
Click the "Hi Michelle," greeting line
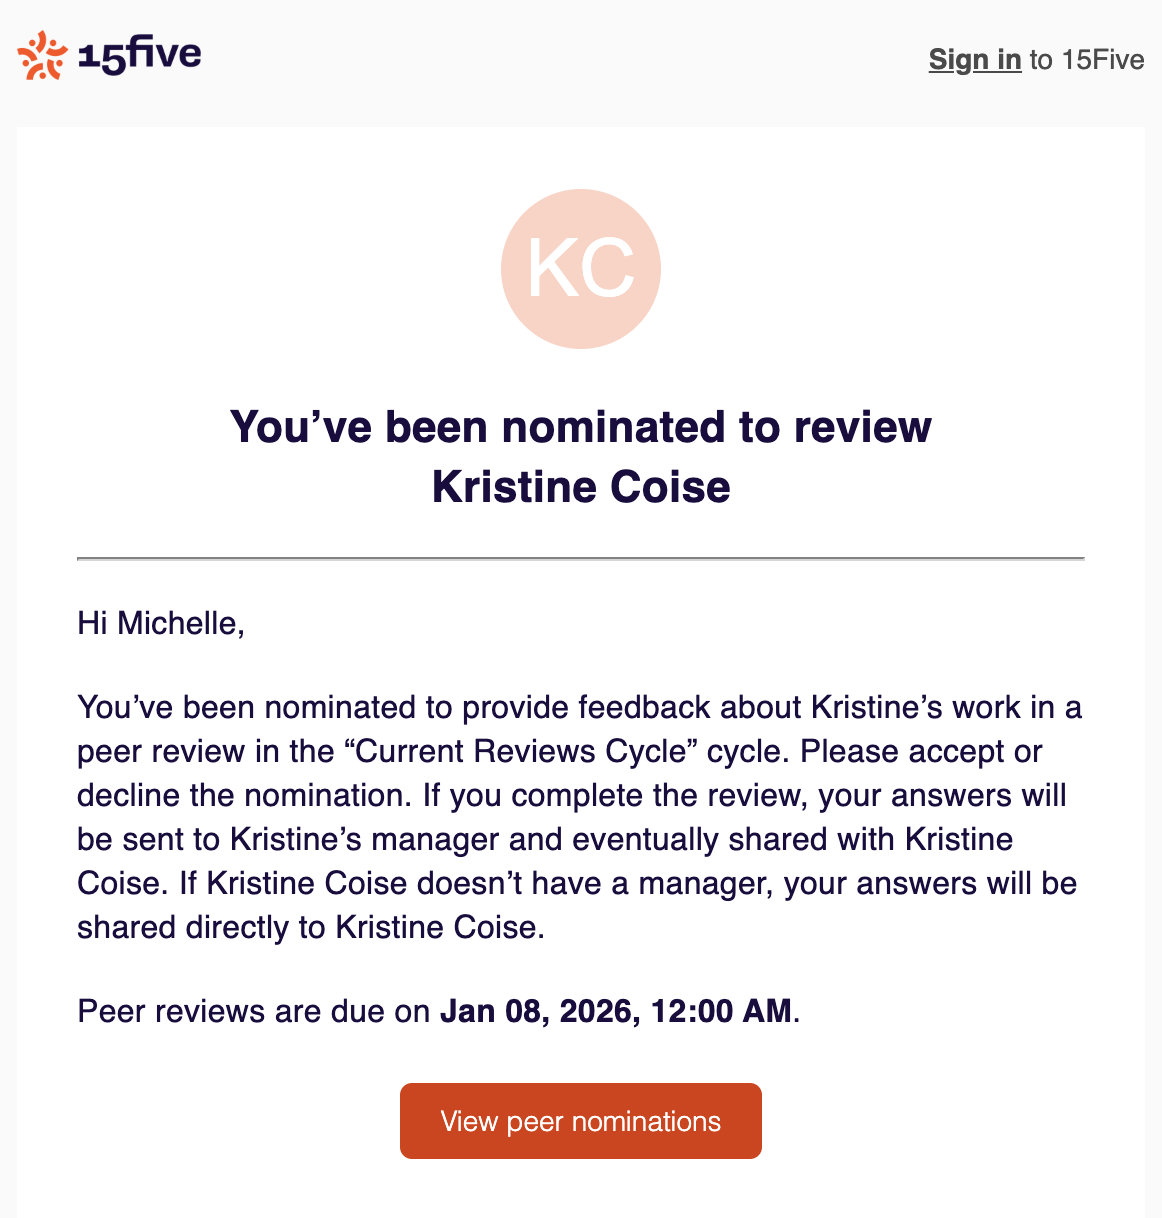click(x=161, y=624)
